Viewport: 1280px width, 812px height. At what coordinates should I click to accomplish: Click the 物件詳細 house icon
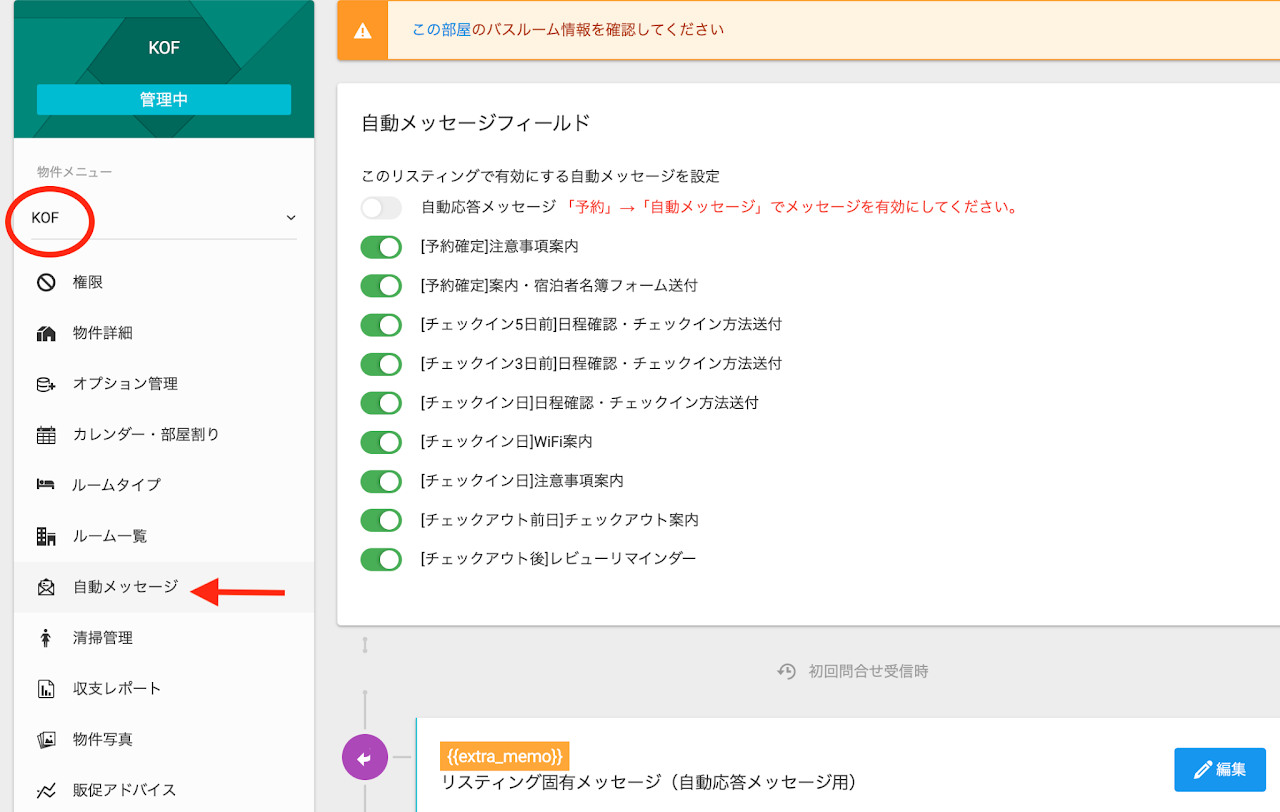point(46,334)
